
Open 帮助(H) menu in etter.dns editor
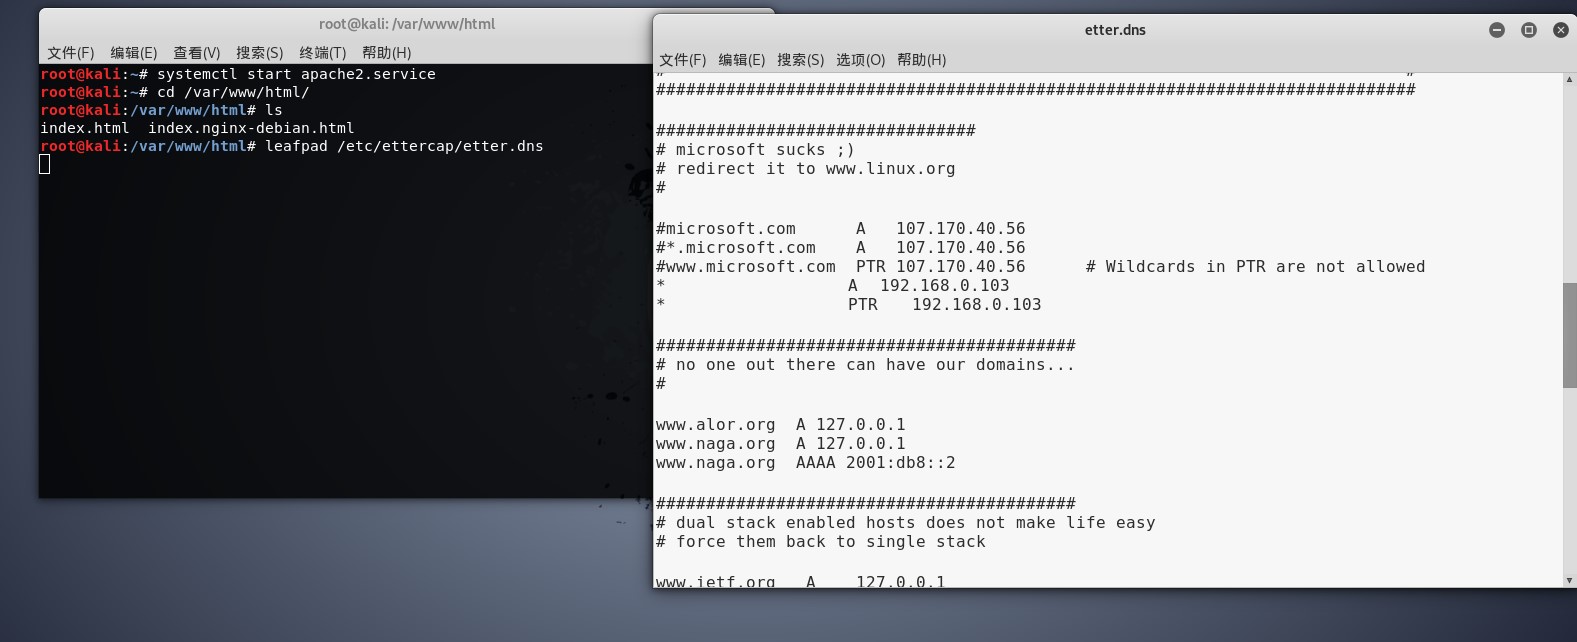pyautogui.click(x=921, y=60)
